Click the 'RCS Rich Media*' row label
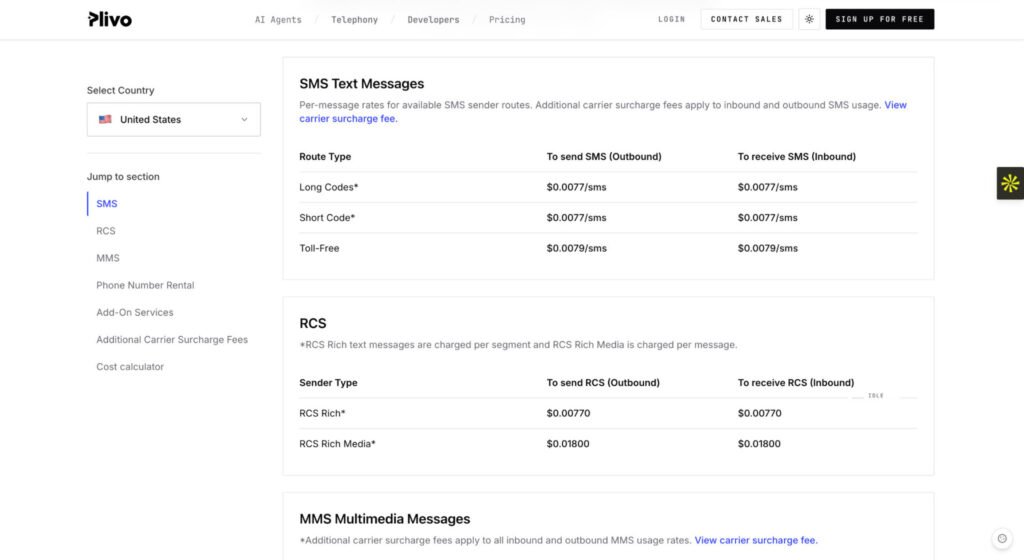The height and width of the screenshot is (560, 1024). point(338,444)
